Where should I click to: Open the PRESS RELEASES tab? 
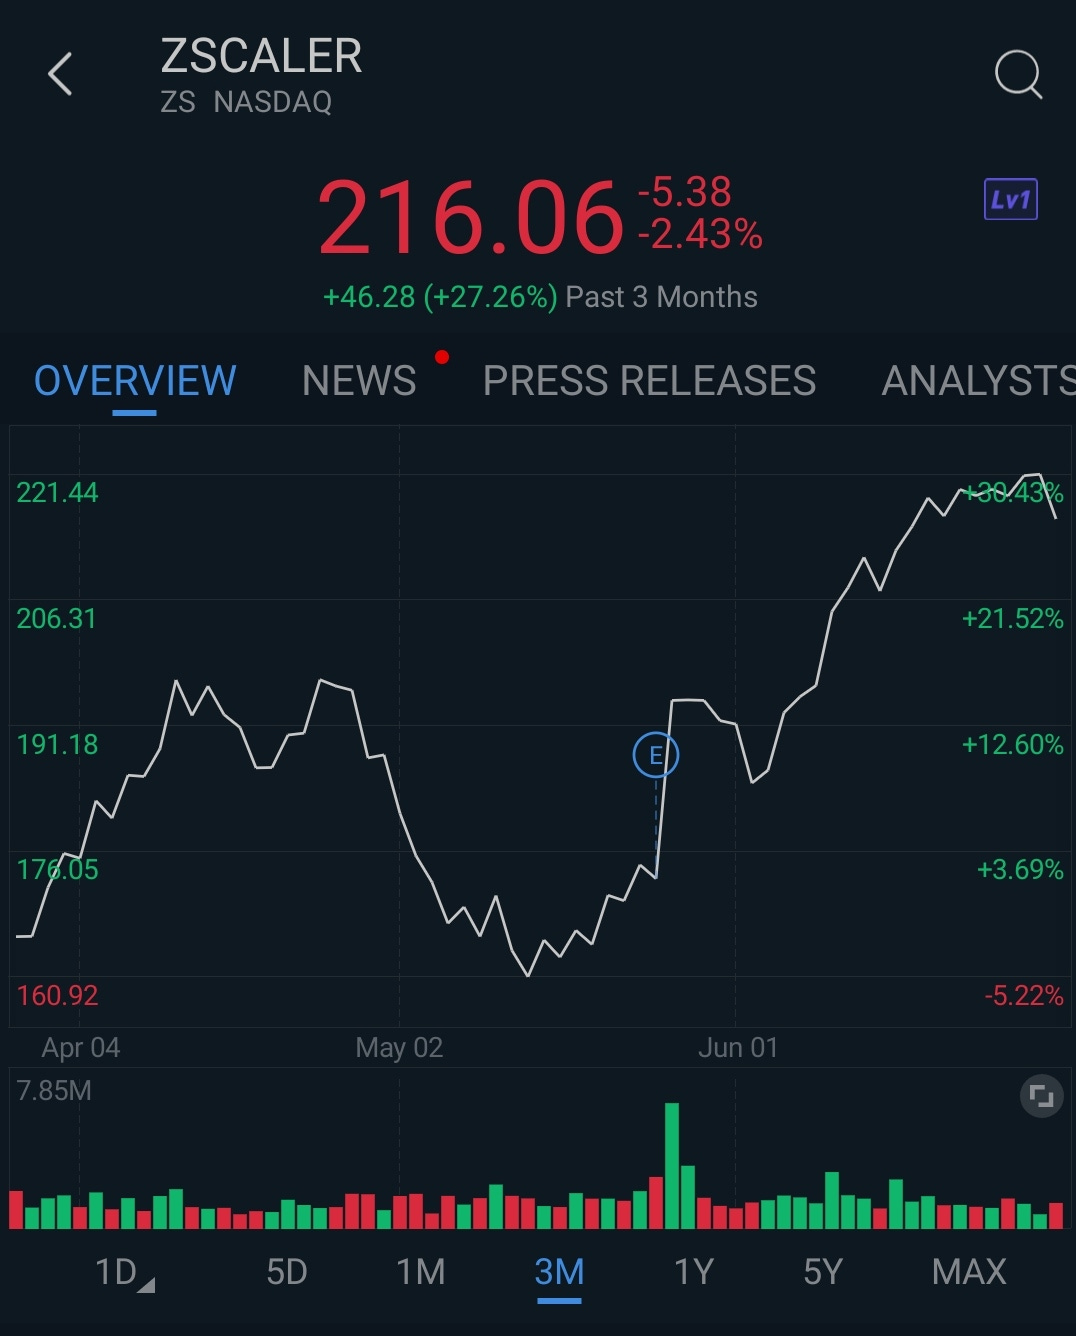pos(649,381)
